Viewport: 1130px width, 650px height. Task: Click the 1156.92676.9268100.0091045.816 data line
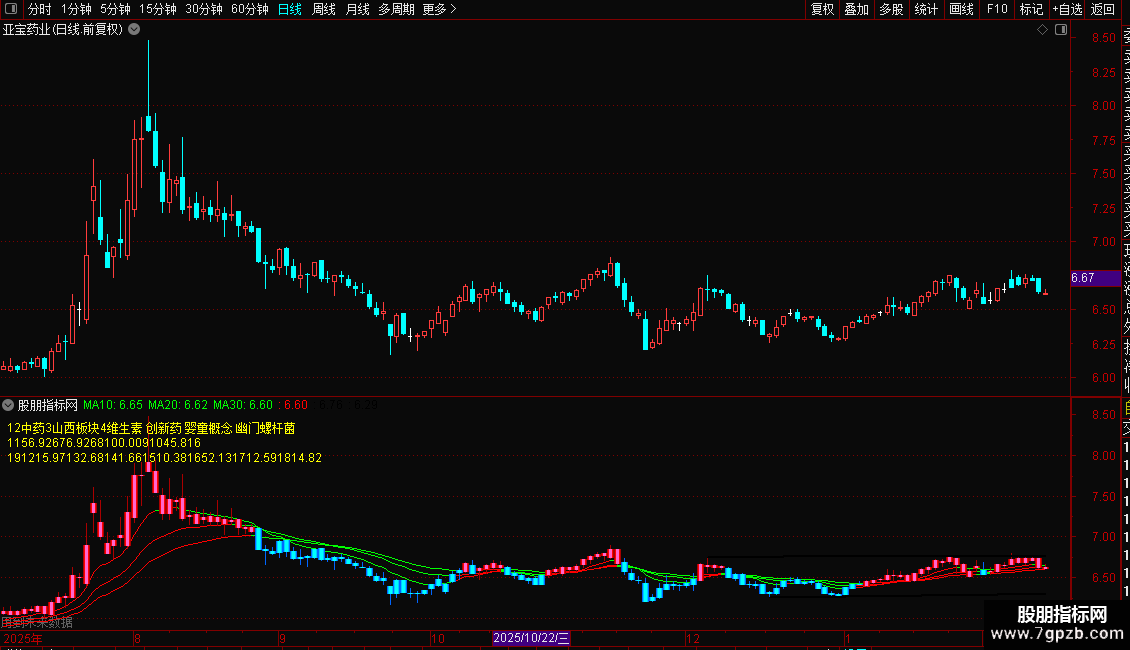(x=104, y=443)
